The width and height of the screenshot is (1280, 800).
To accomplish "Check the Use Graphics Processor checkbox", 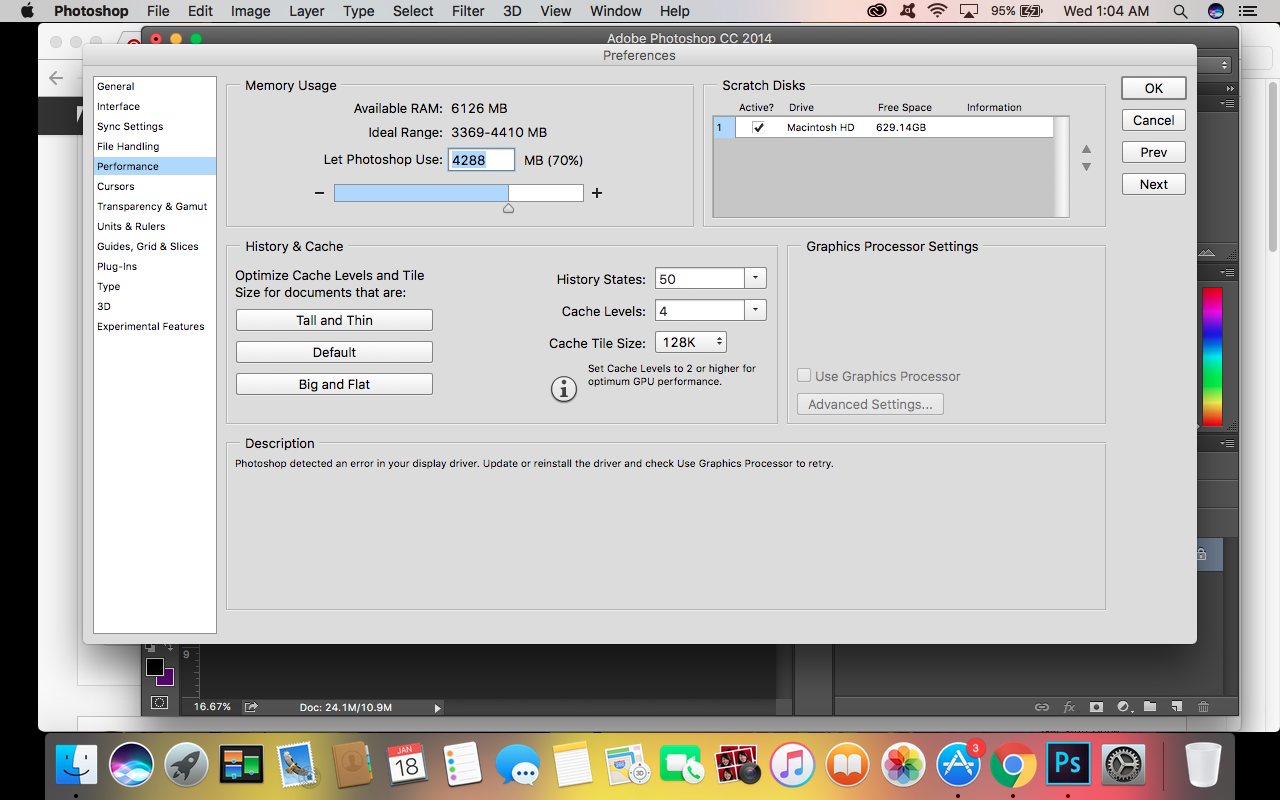I will pos(804,376).
